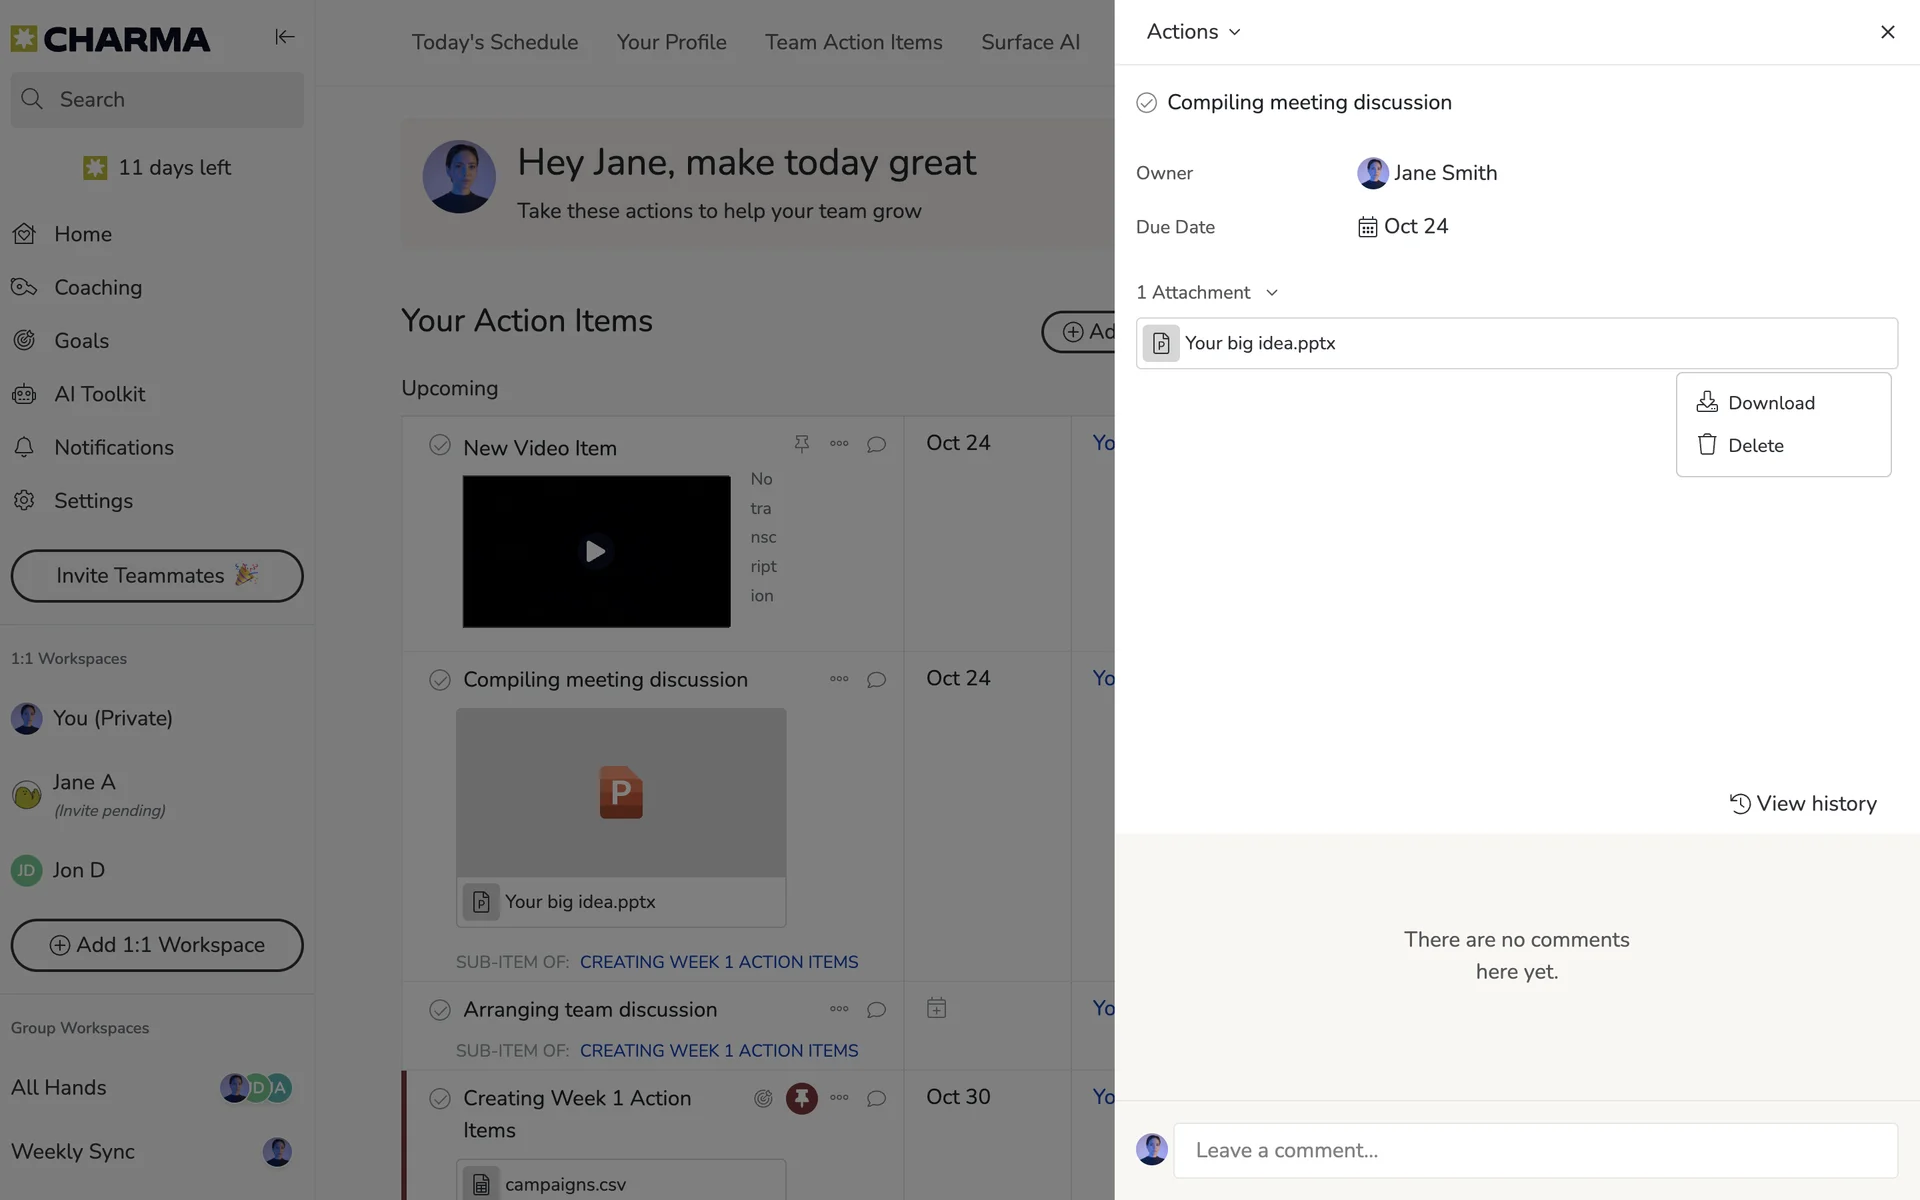Click the red pinned icon on Creating Week 1
Image resolution: width=1920 pixels, height=1200 pixels.
tap(801, 1098)
